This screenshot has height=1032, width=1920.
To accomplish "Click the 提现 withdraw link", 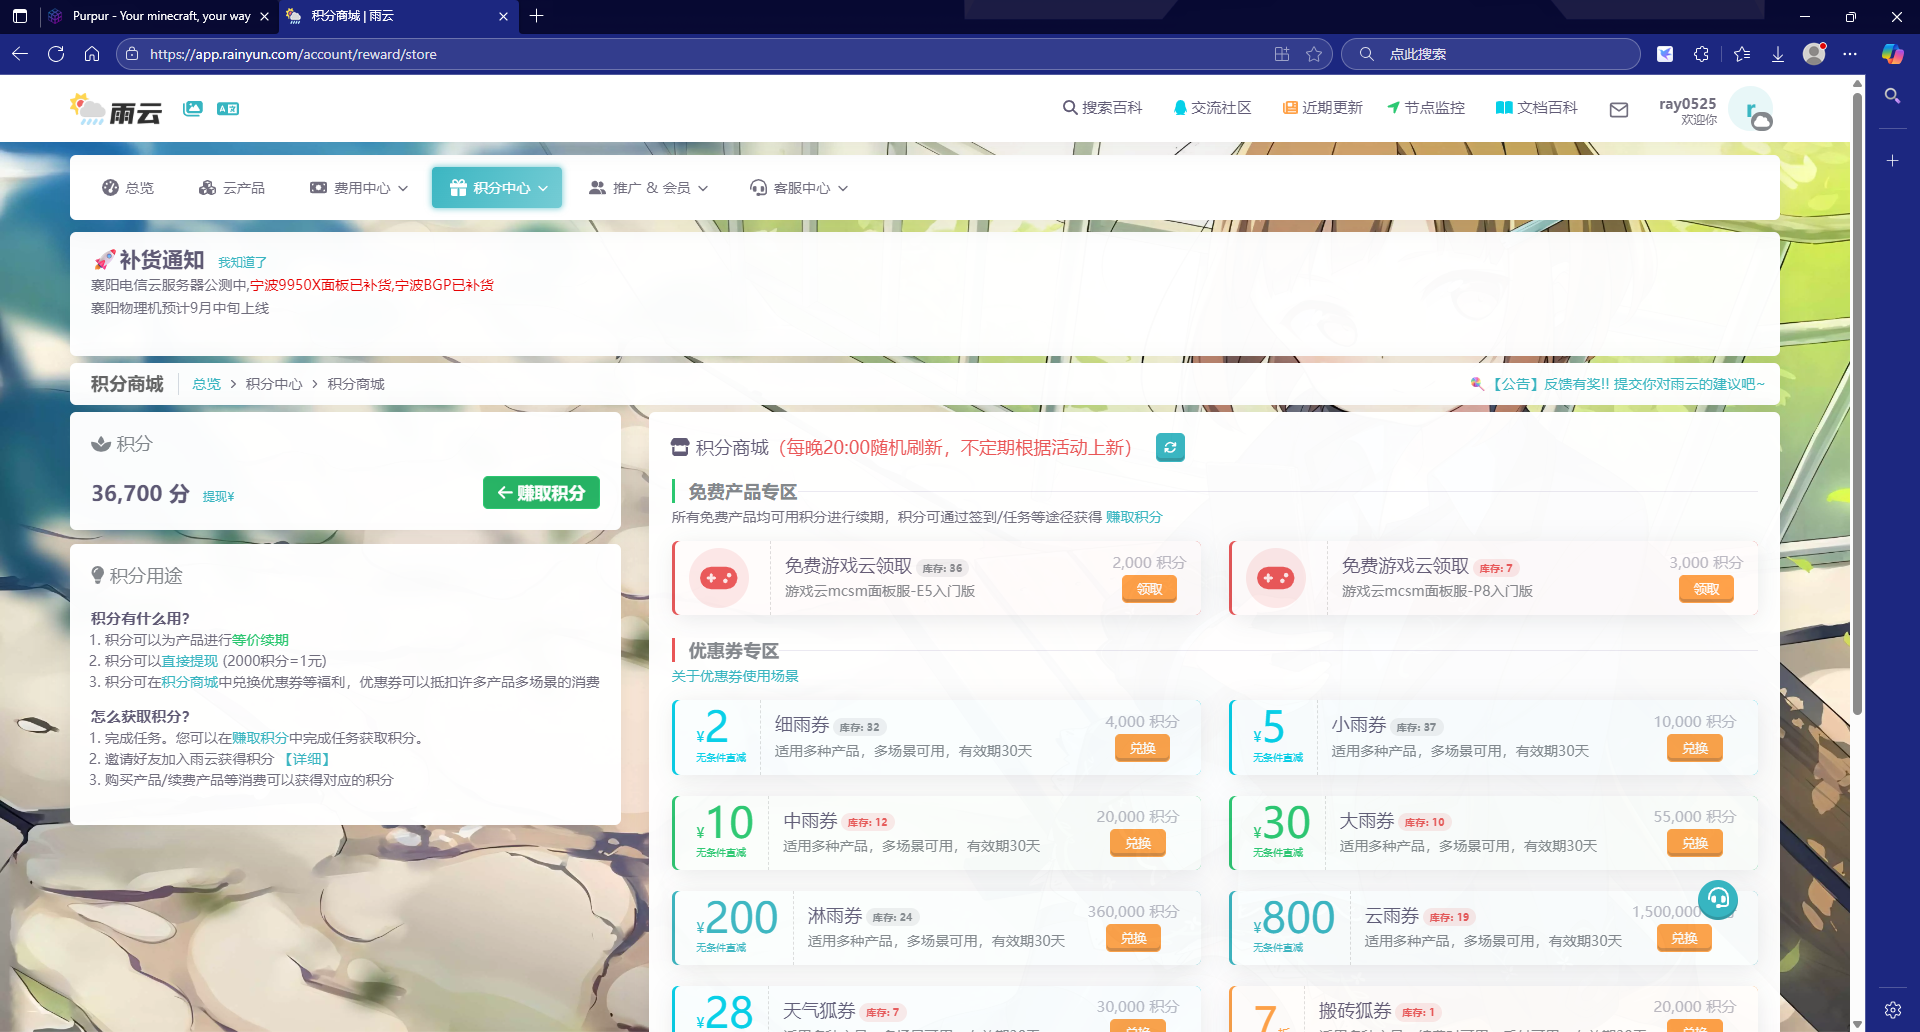I will coord(218,497).
